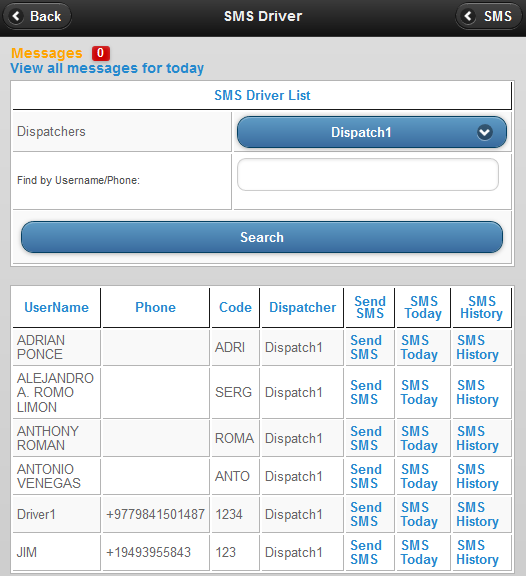Image resolution: width=526 pixels, height=576 pixels.
Task: Click the Find by Username/Phone input field
Action: point(368,174)
